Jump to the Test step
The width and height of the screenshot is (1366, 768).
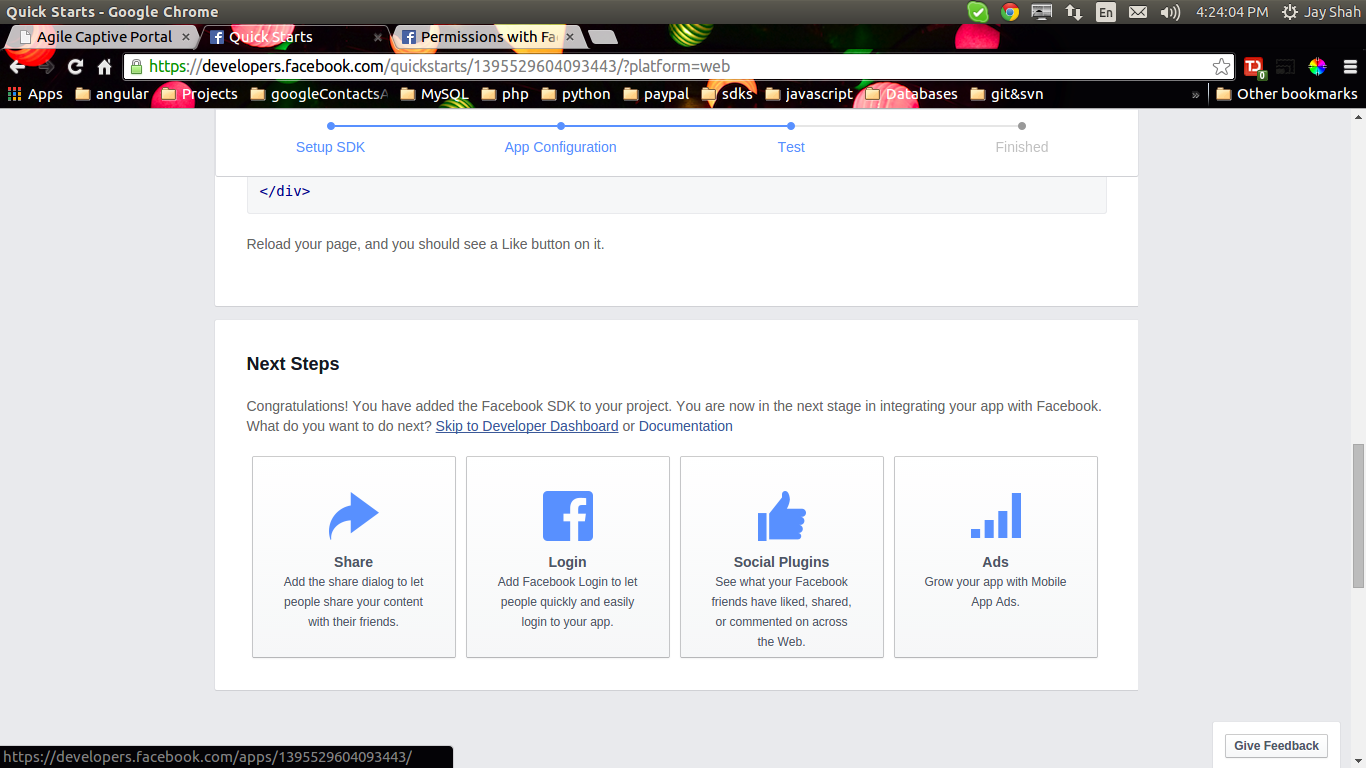pos(791,147)
